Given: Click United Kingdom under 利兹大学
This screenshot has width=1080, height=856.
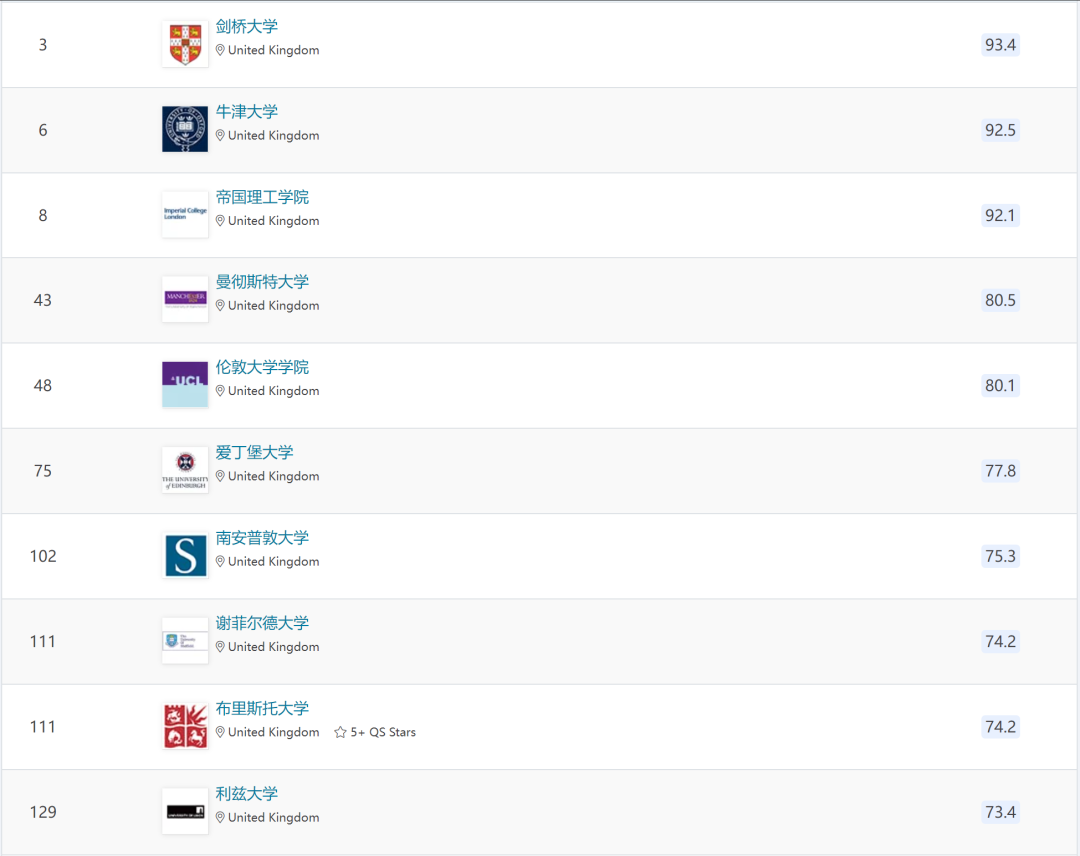Looking at the screenshot, I should pos(273,817).
